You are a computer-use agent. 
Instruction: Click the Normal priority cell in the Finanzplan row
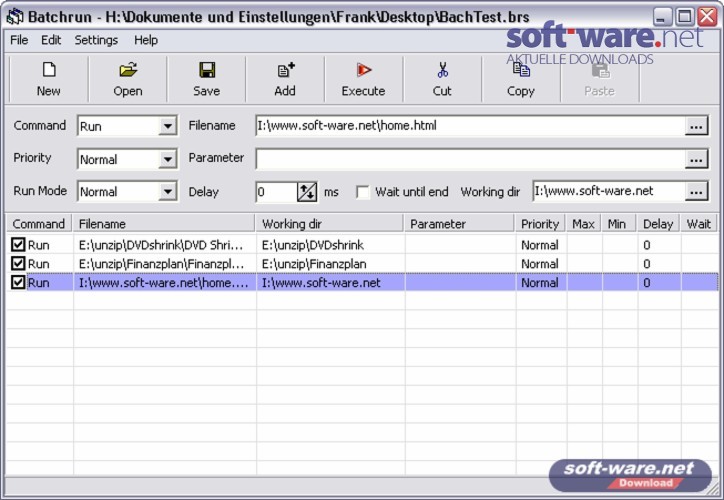coord(541,264)
